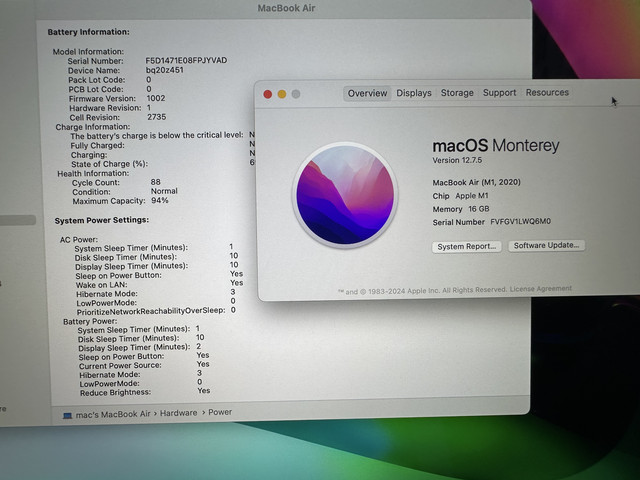This screenshot has width=640, height=480.
Task: Click the Wake on LAN row label
Action: (102, 285)
